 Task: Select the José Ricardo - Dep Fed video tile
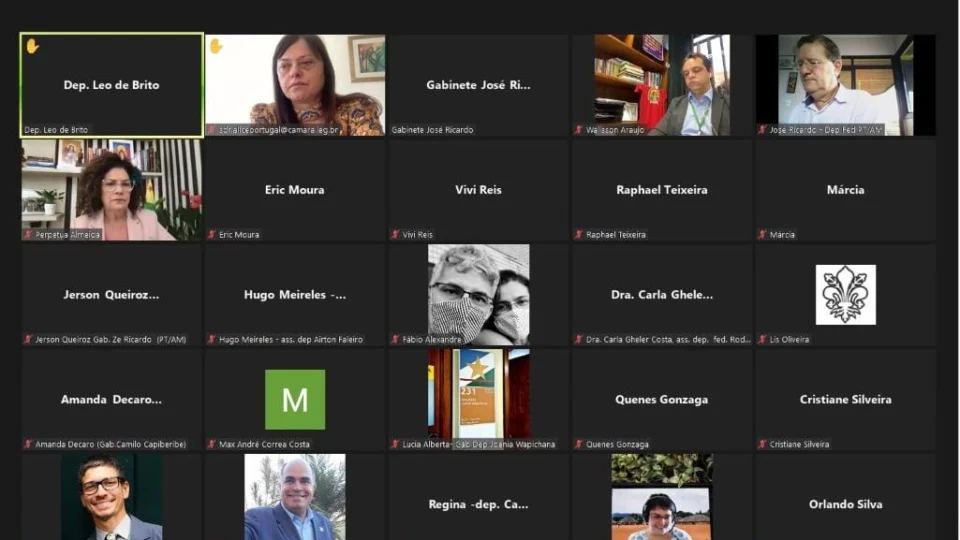click(x=845, y=85)
